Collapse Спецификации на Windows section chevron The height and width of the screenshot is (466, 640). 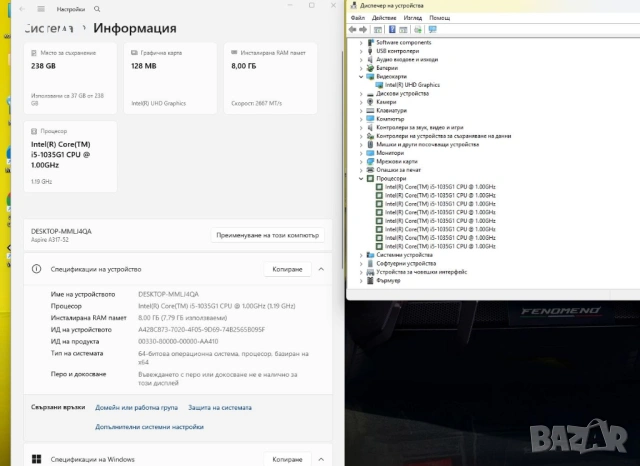pos(321,459)
